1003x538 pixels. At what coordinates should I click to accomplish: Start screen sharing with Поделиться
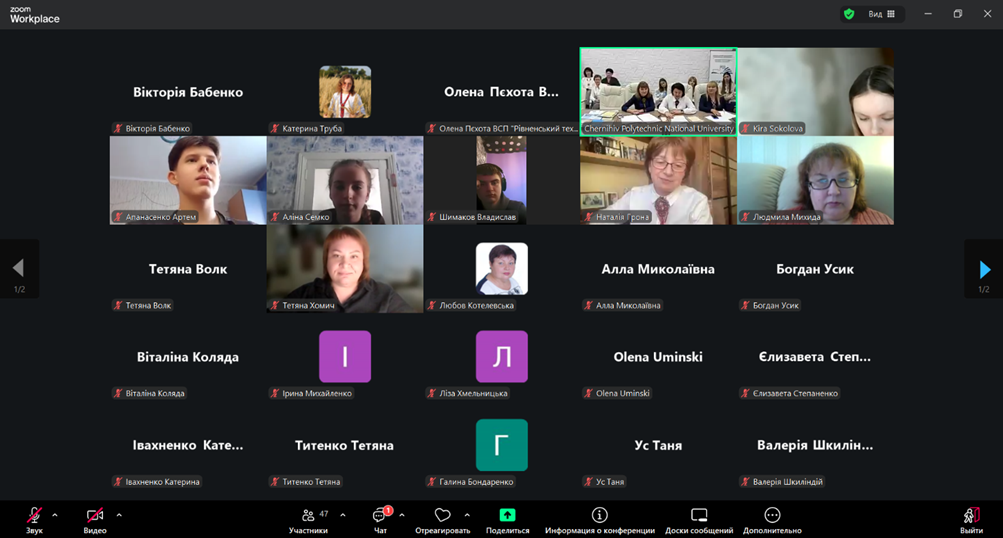click(507, 516)
